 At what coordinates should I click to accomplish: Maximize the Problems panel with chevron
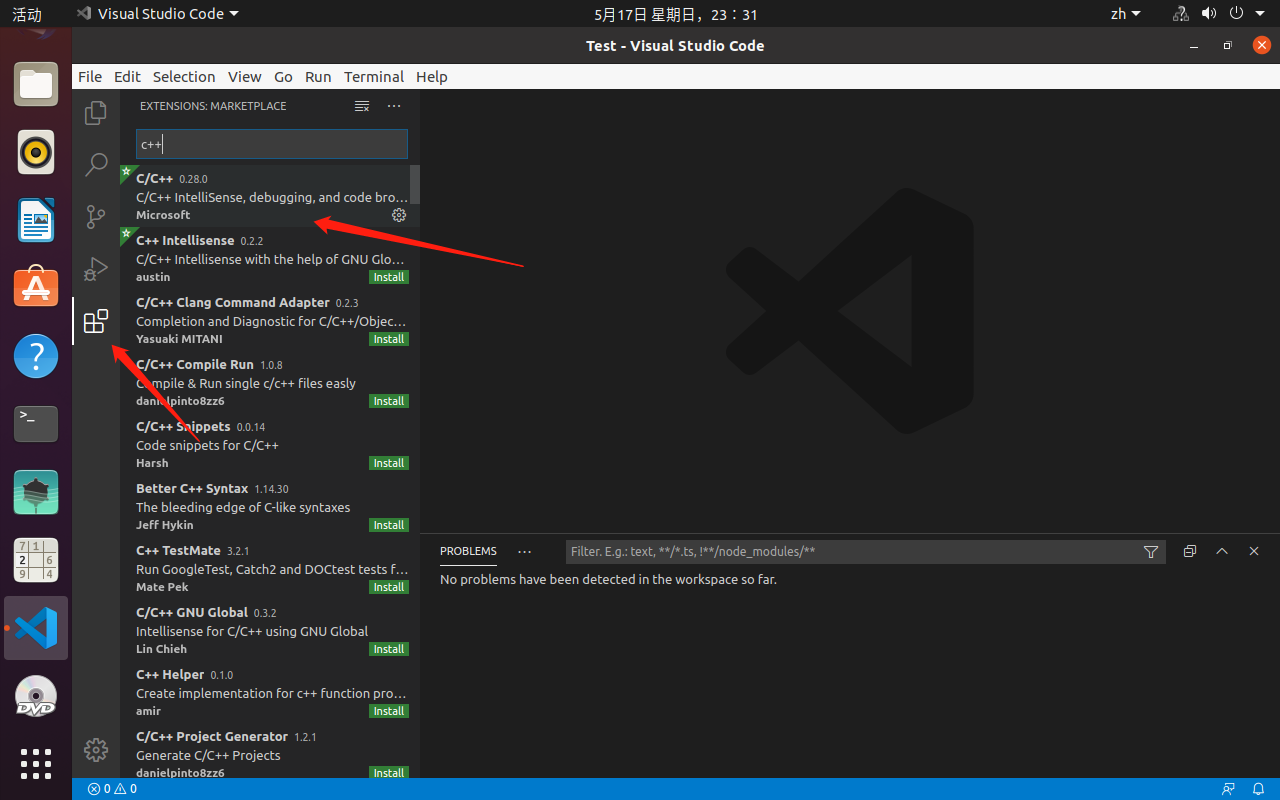tap(1222, 551)
